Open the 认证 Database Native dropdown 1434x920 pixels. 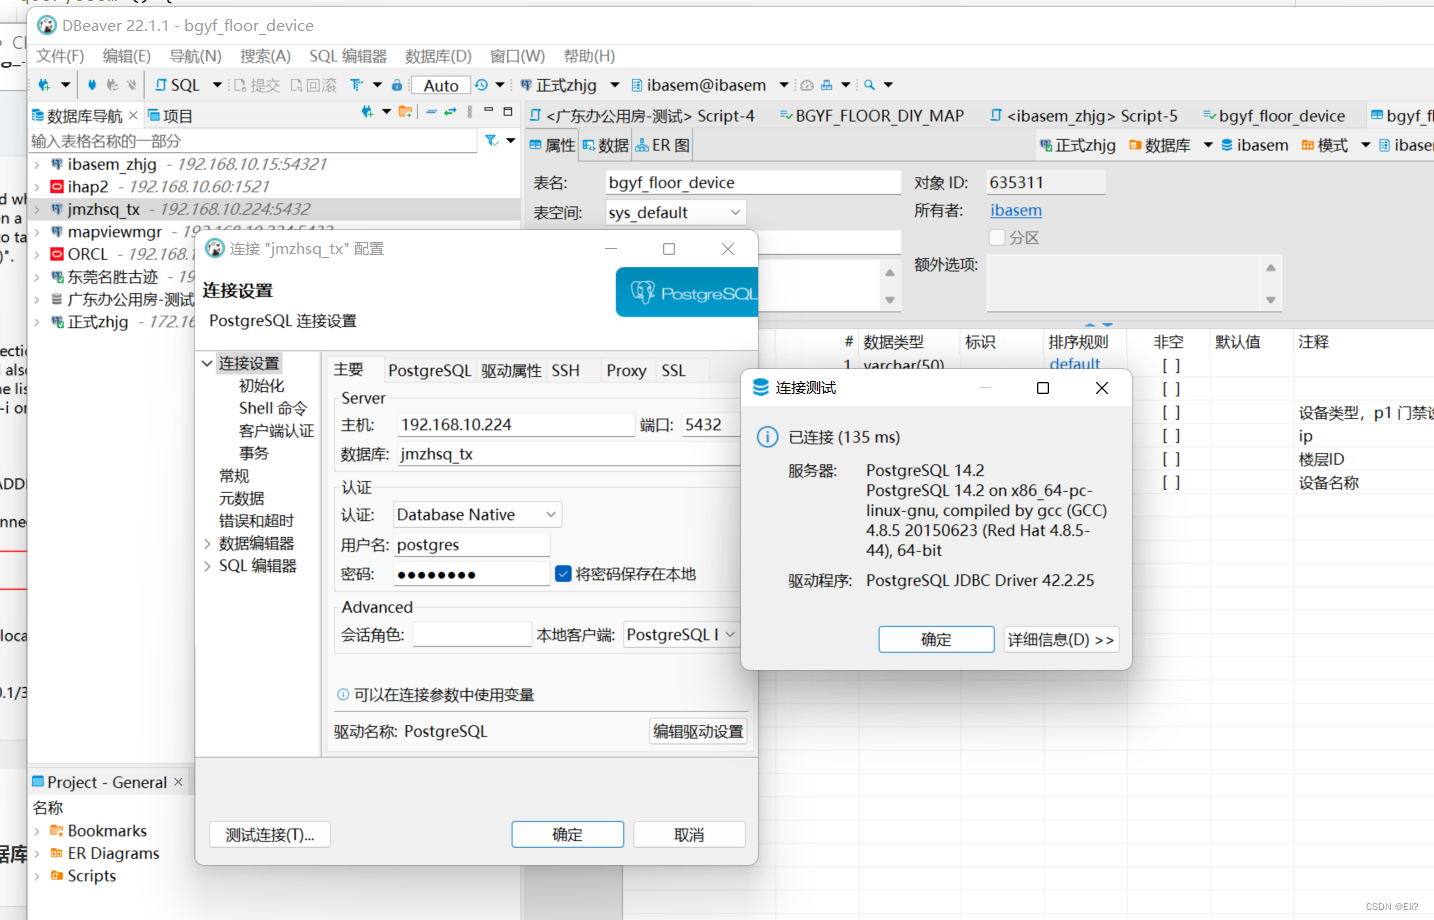(x=477, y=515)
